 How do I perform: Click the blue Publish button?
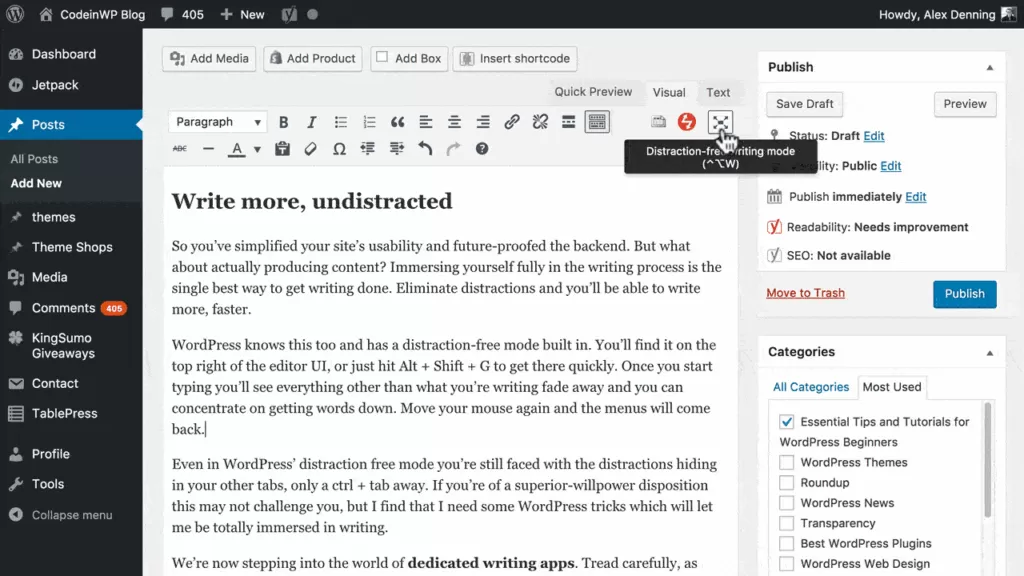point(964,294)
